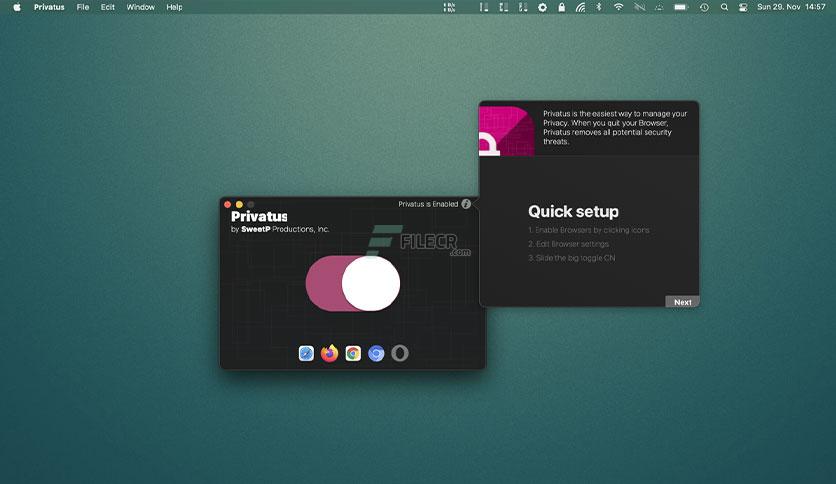Minimize Privatus window with yellow button
The height and width of the screenshot is (484, 836).
pyautogui.click(x=239, y=204)
